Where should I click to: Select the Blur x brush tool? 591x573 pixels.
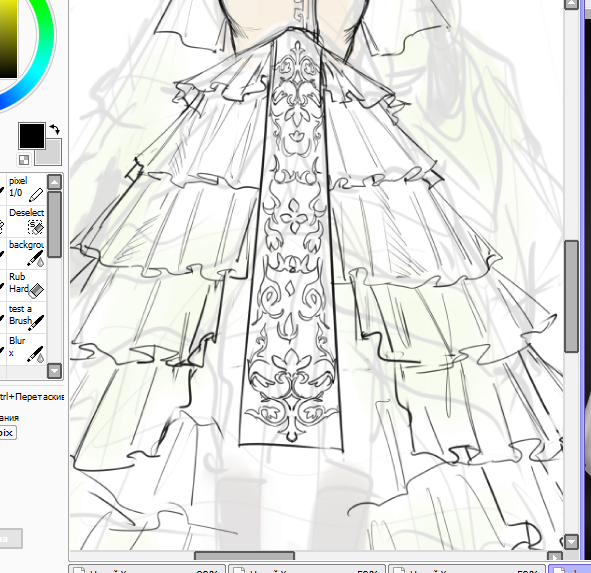[x=26, y=349]
